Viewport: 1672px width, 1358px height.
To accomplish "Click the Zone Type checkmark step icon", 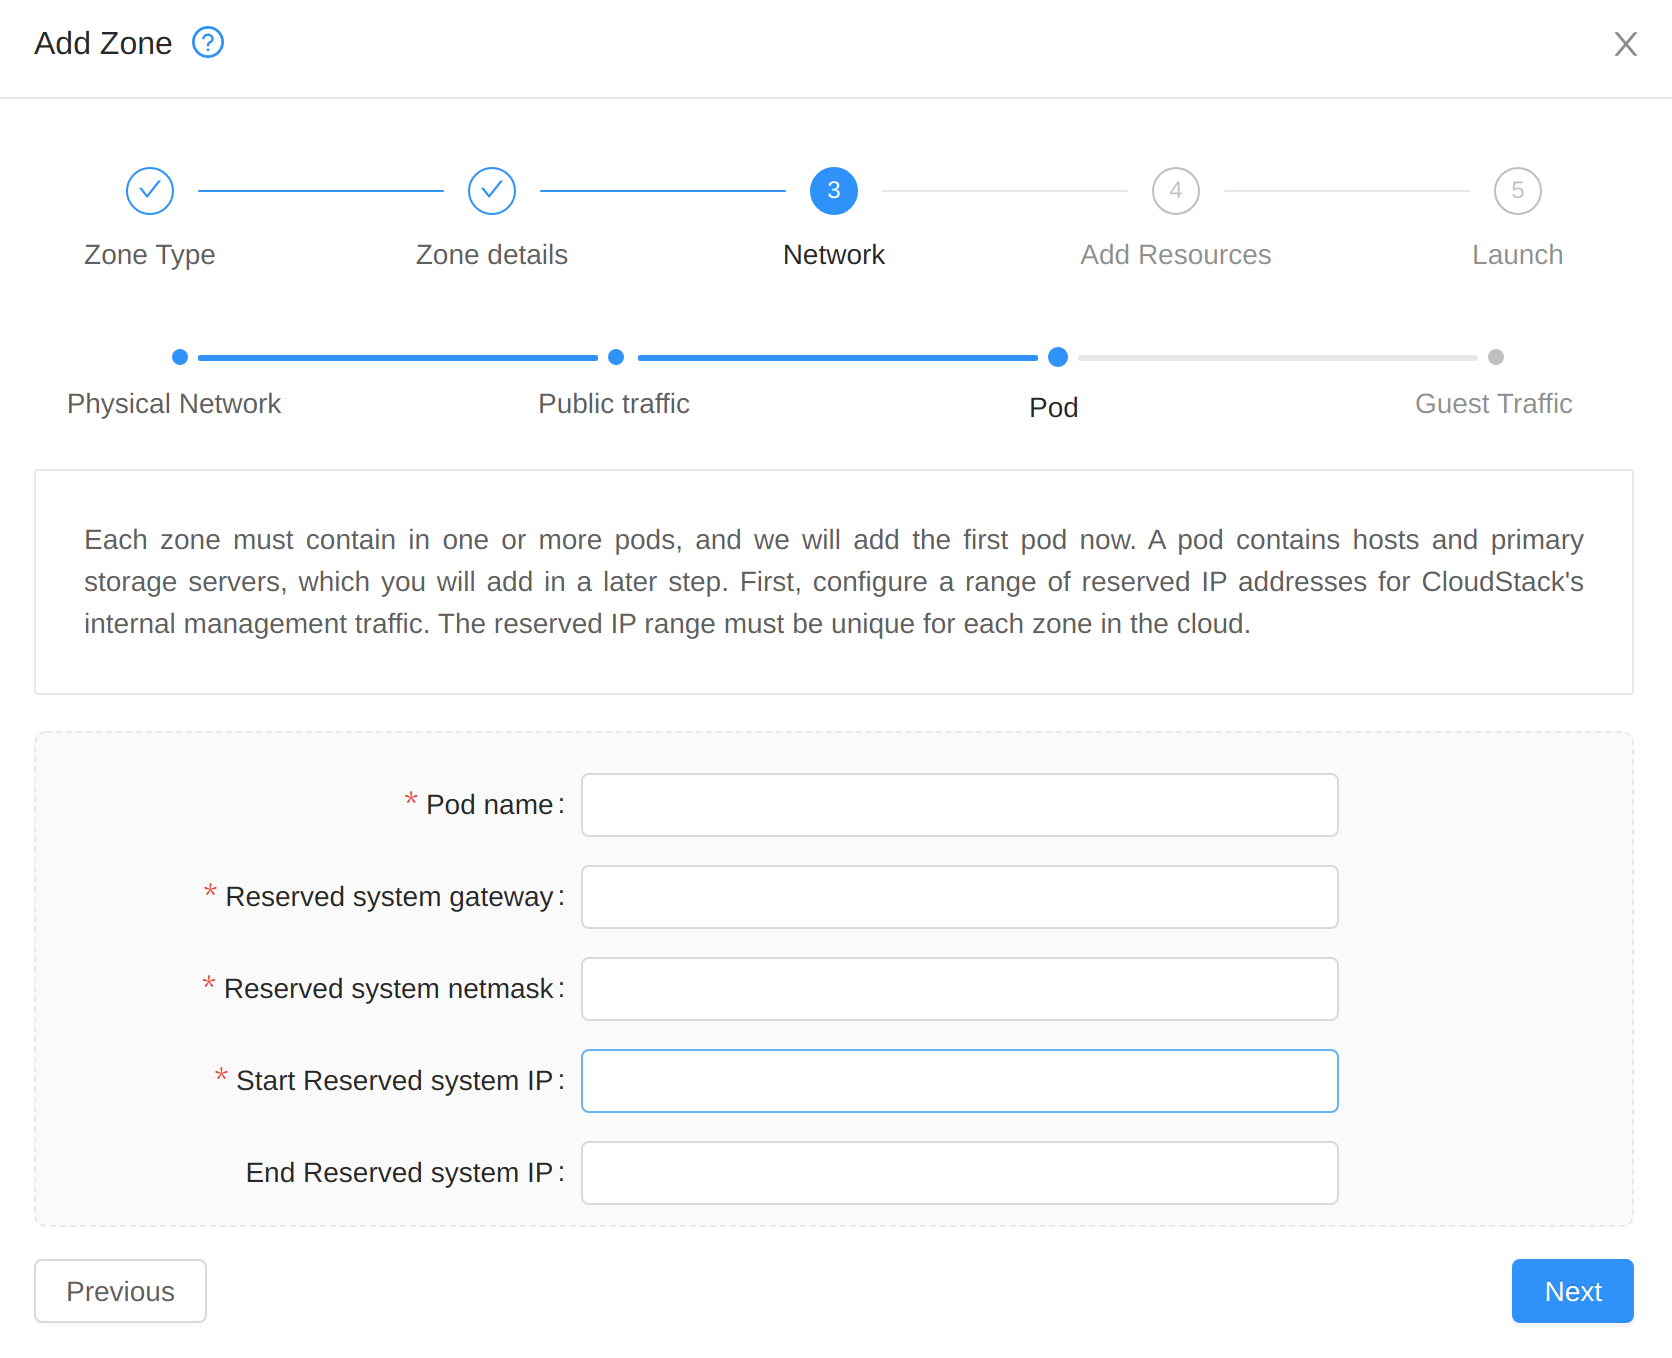I will (x=150, y=191).
